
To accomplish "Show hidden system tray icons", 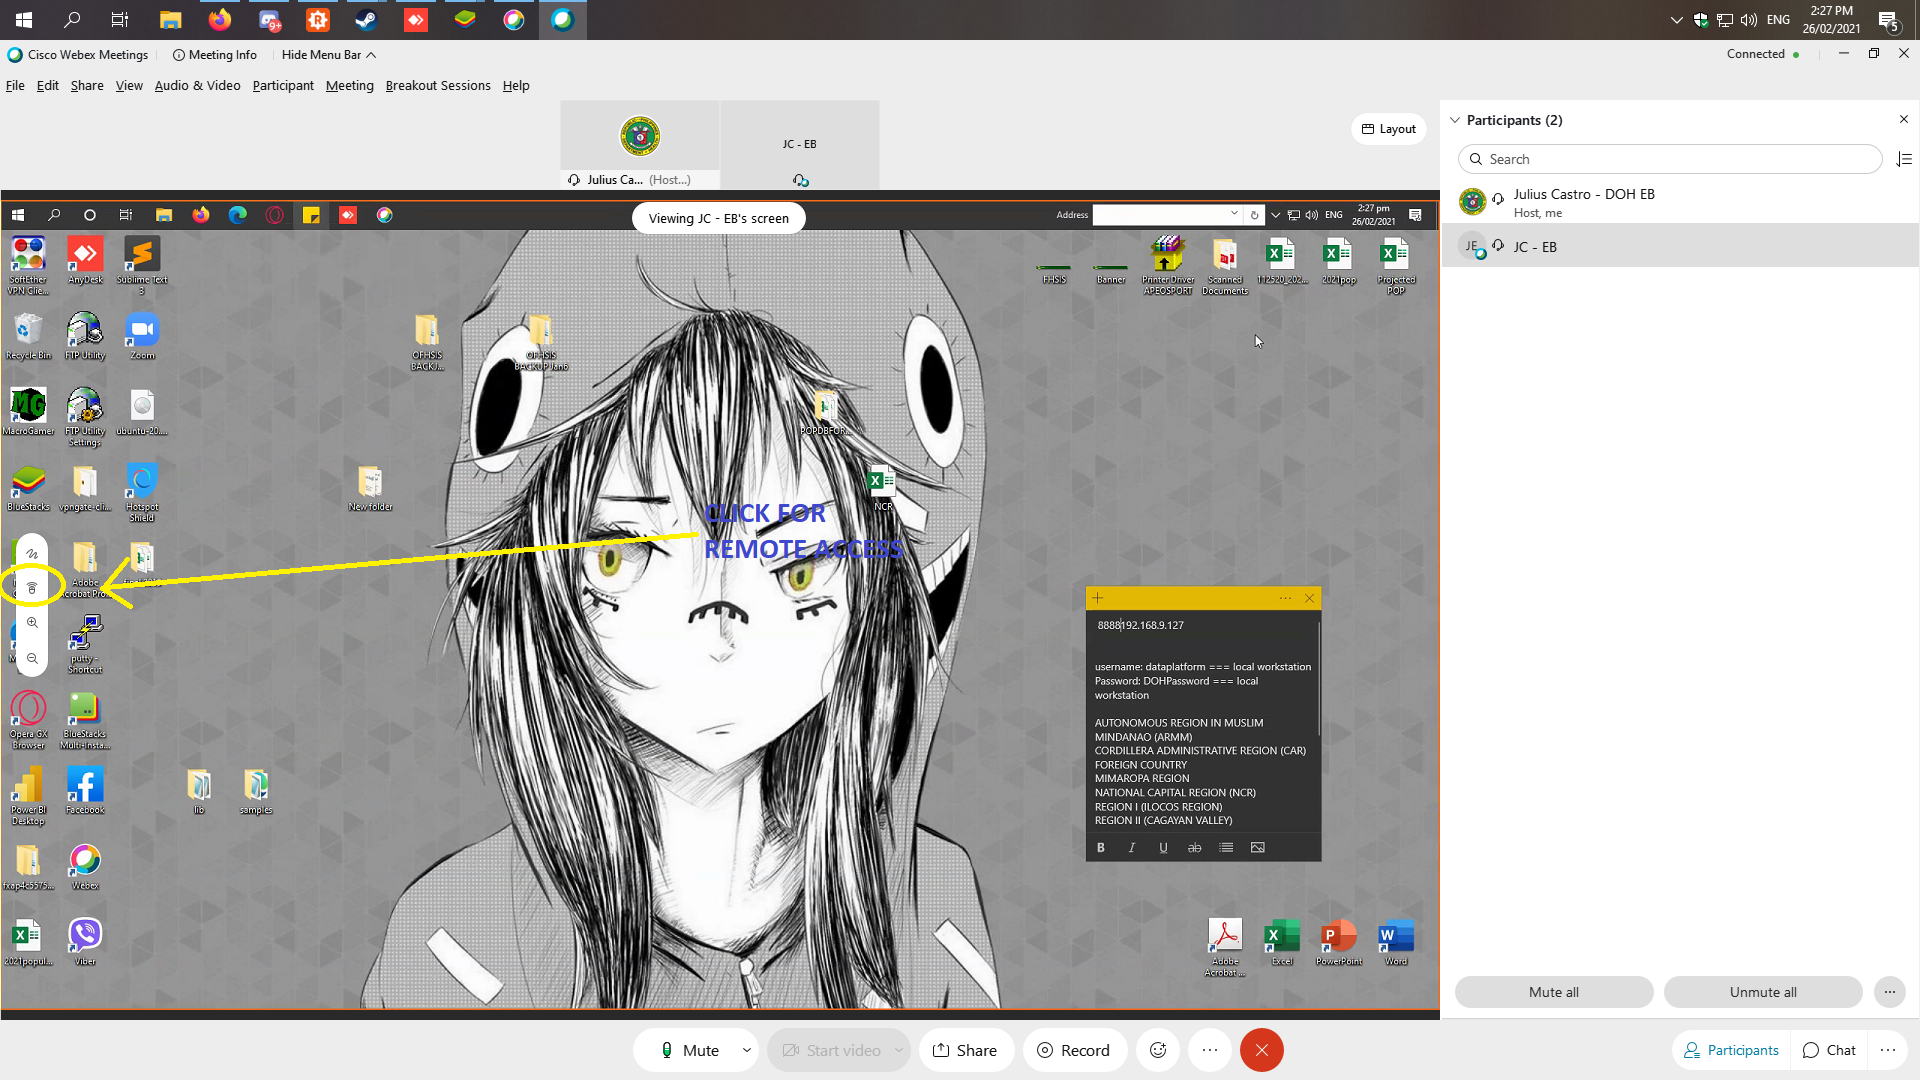I will [x=1677, y=20].
